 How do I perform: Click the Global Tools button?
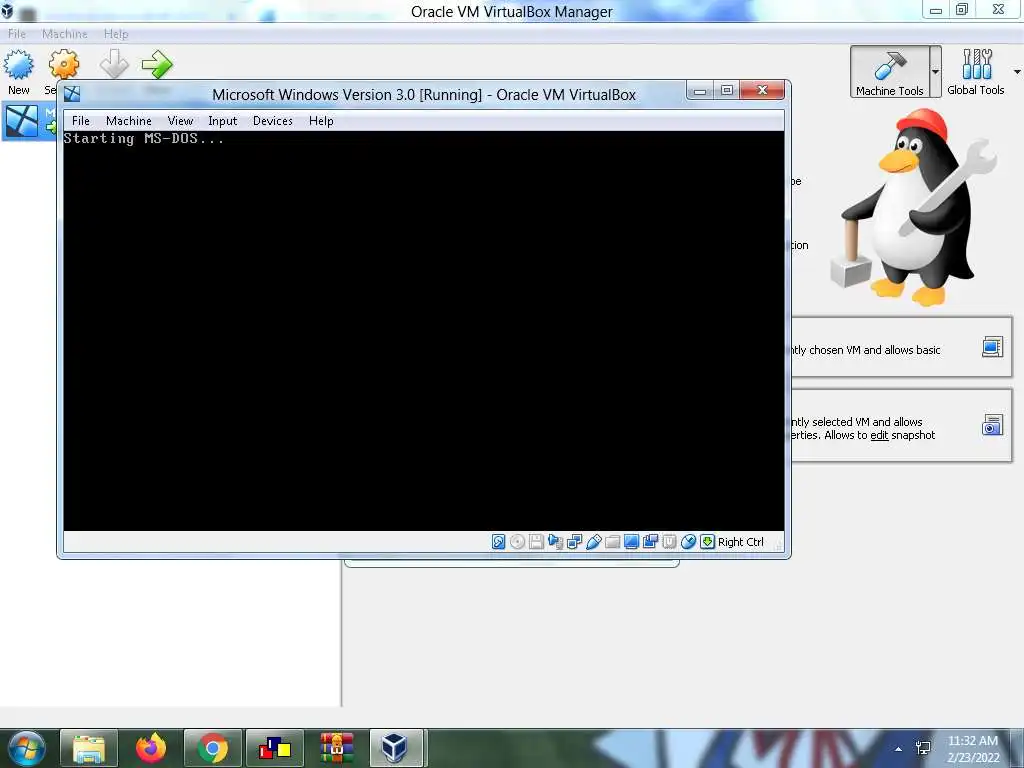(976, 72)
